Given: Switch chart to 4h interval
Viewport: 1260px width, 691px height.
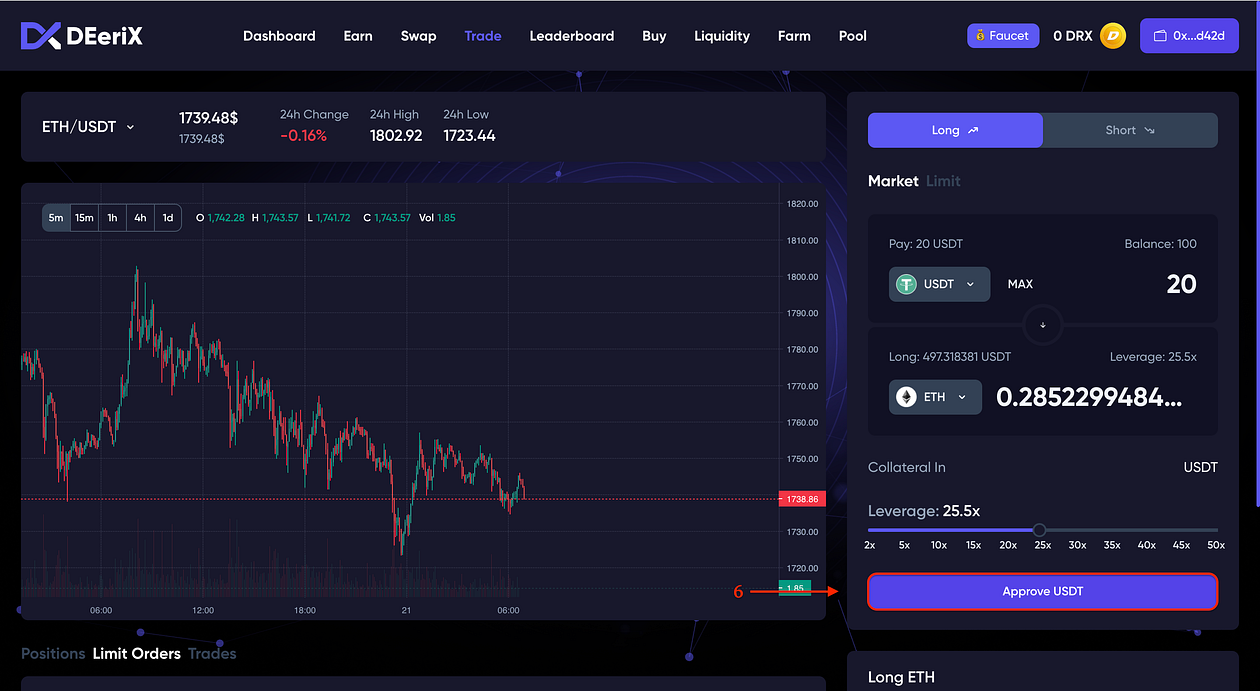Looking at the screenshot, I should coord(140,218).
